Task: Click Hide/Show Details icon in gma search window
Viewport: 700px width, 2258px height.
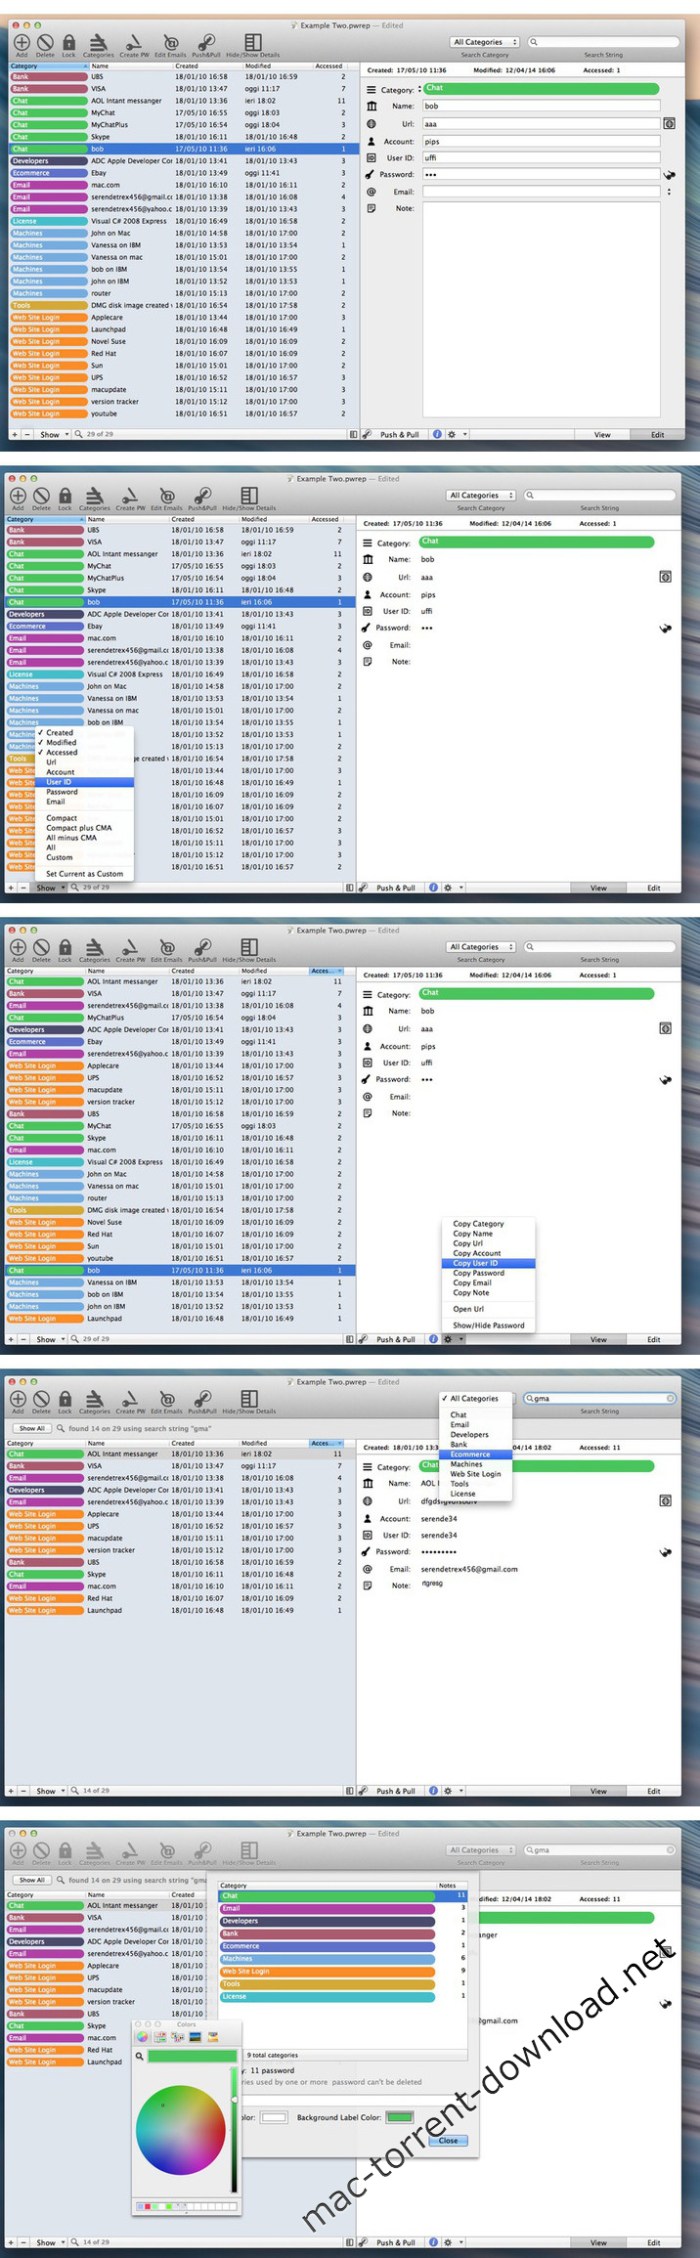Action: (x=250, y=1398)
